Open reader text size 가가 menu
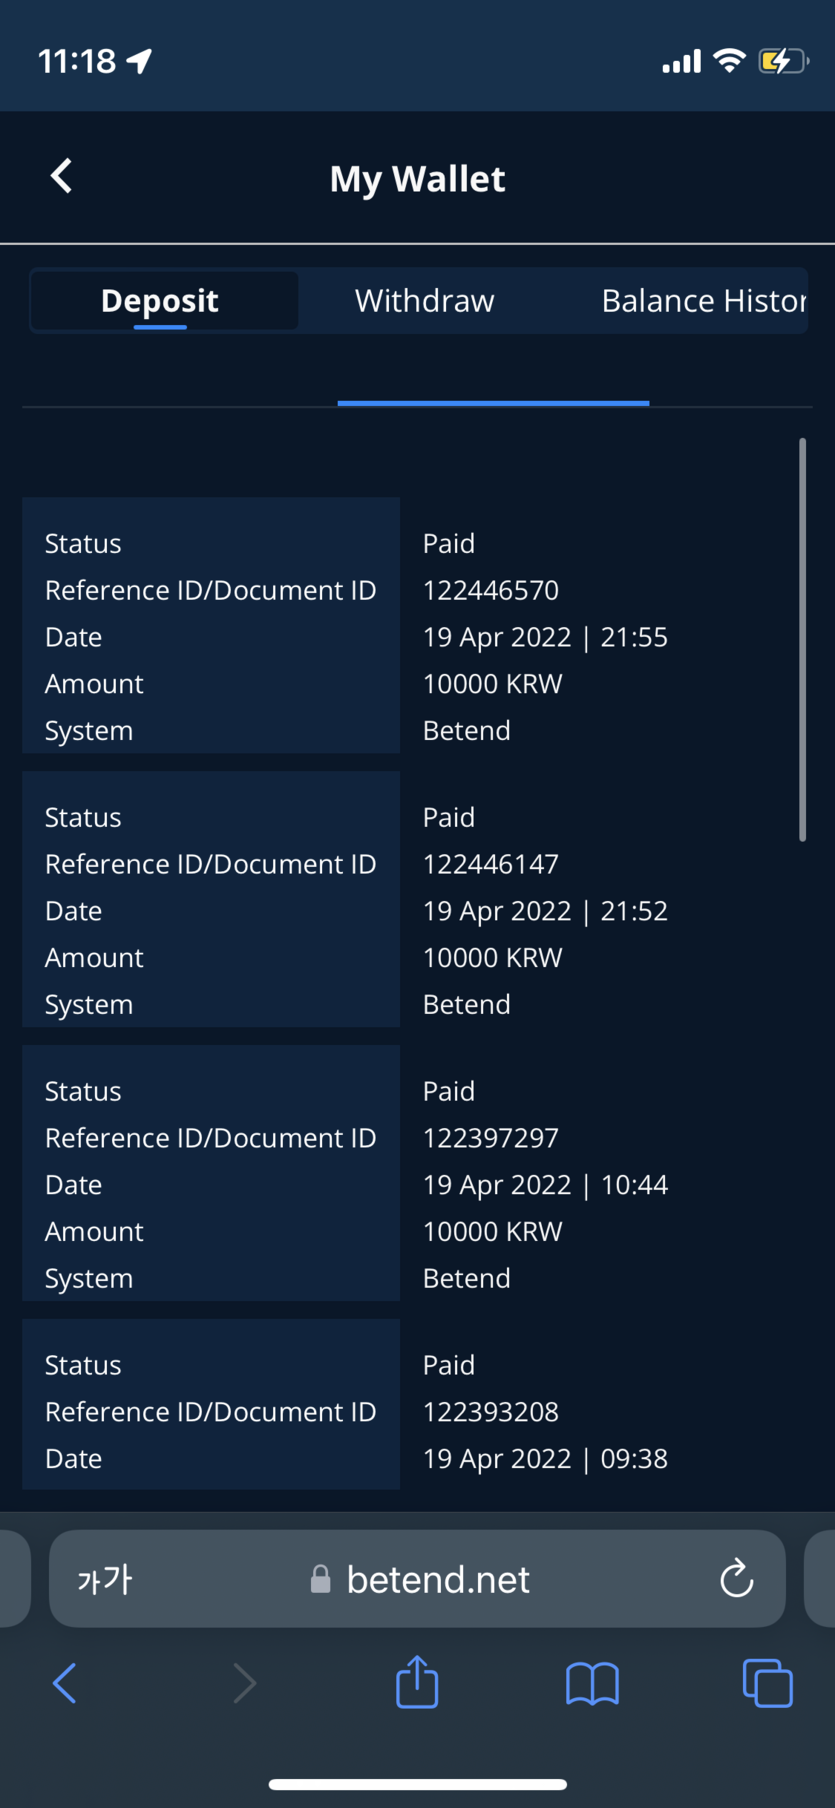 [x=104, y=1579]
